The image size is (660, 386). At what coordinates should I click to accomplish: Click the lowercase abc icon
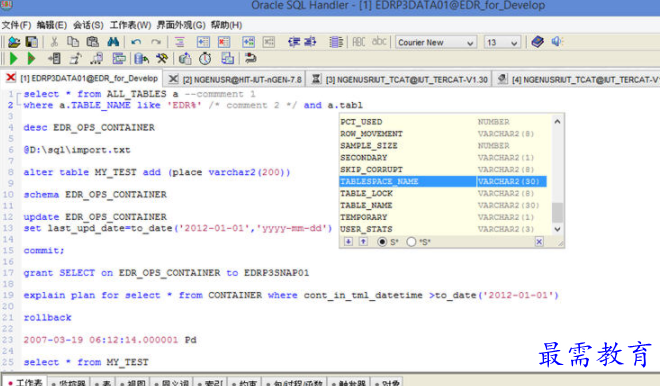(x=379, y=41)
